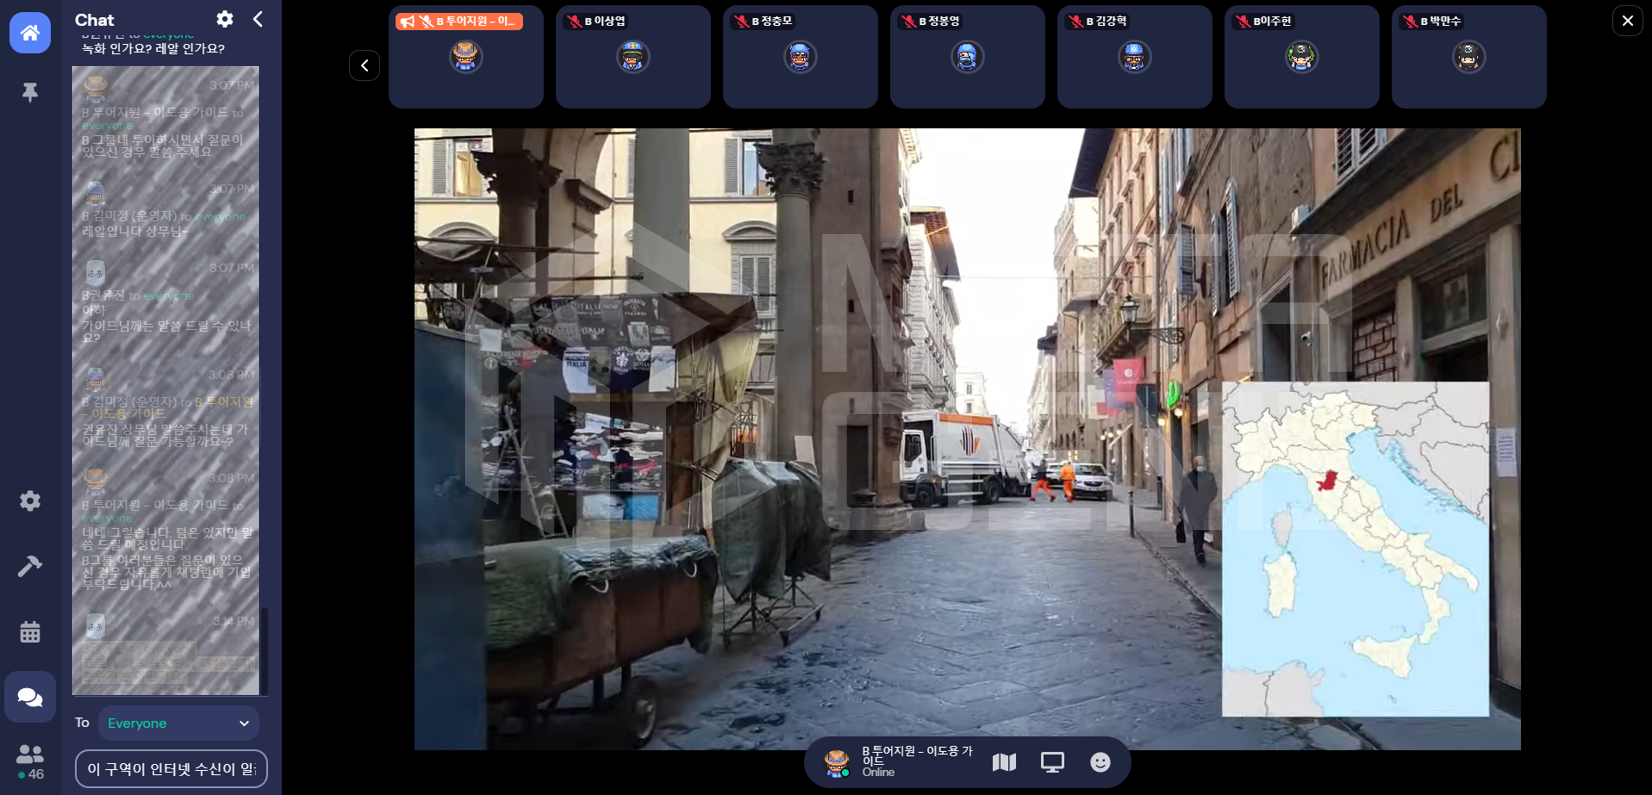Click megaphone icon on B 투어지원 tile
Image resolution: width=1652 pixels, height=795 pixels.
pyautogui.click(x=408, y=21)
